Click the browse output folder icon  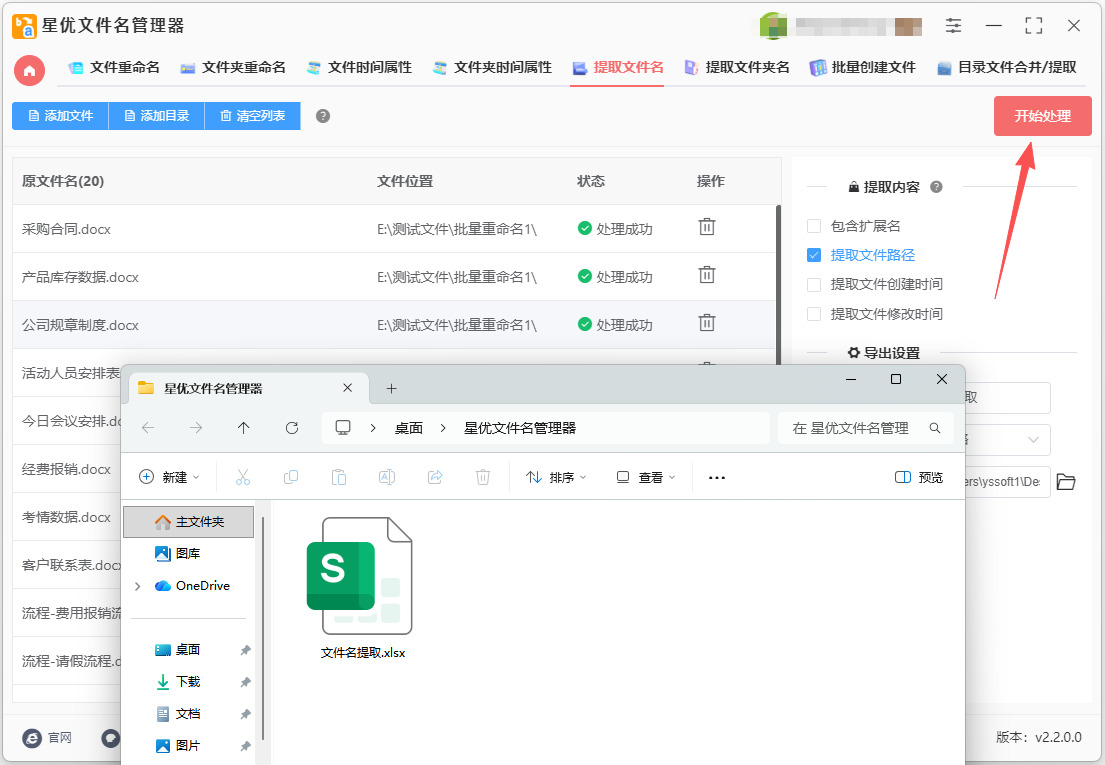pyautogui.click(x=1066, y=482)
